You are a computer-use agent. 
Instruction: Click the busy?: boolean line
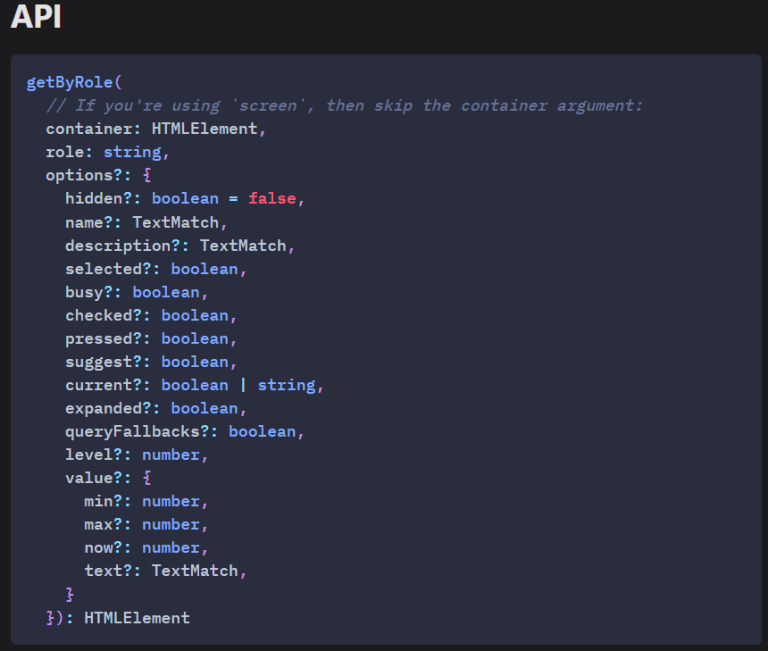137,292
